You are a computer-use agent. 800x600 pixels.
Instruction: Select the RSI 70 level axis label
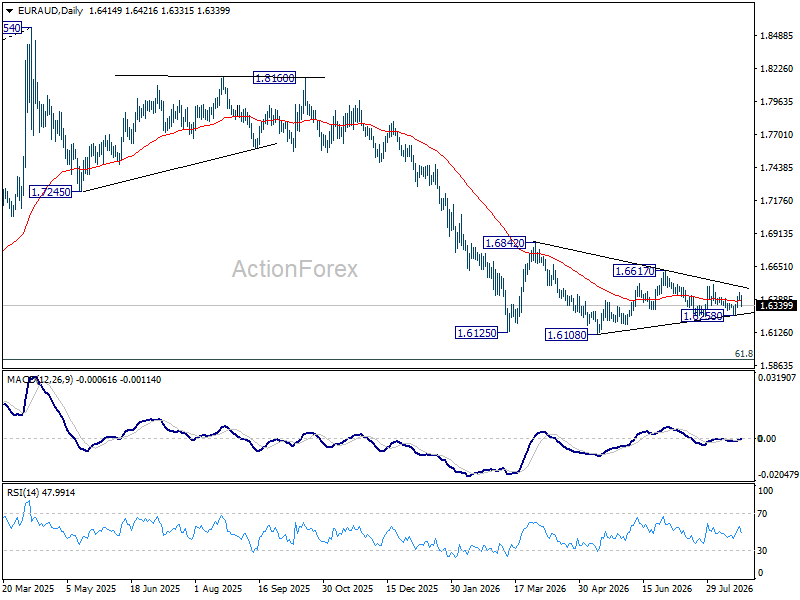pyautogui.click(x=762, y=514)
